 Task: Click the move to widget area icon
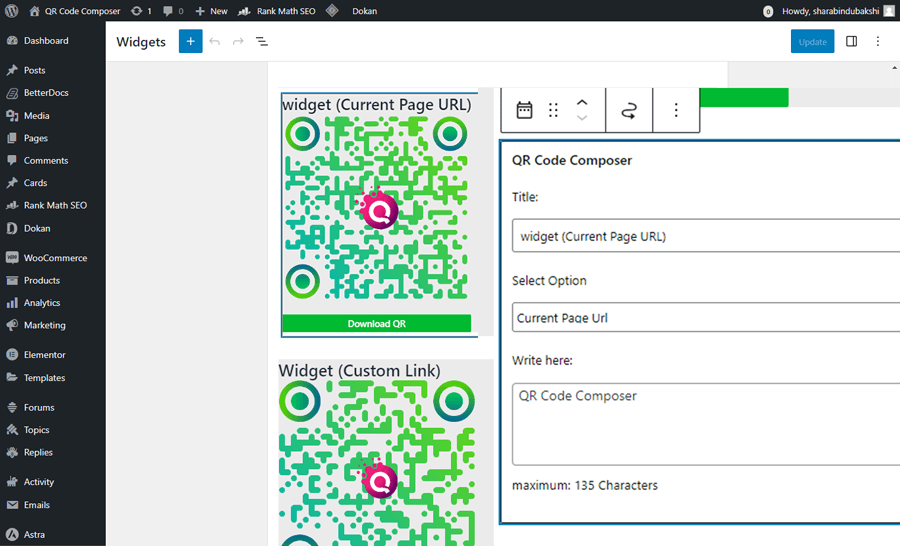pyautogui.click(x=628, y=110)
